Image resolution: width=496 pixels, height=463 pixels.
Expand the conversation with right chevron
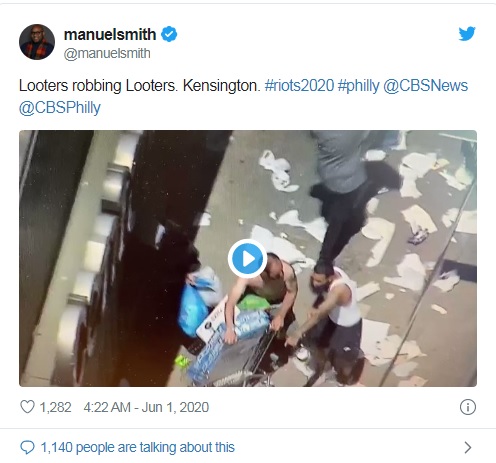pyautogui.click(x=468, y=447)
